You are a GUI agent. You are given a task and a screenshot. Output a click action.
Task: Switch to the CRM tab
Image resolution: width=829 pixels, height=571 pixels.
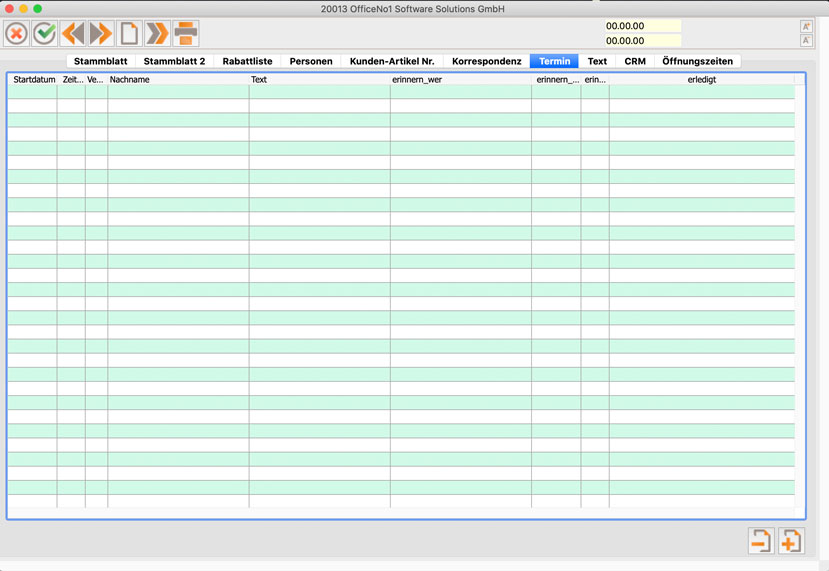pos(635,61)
